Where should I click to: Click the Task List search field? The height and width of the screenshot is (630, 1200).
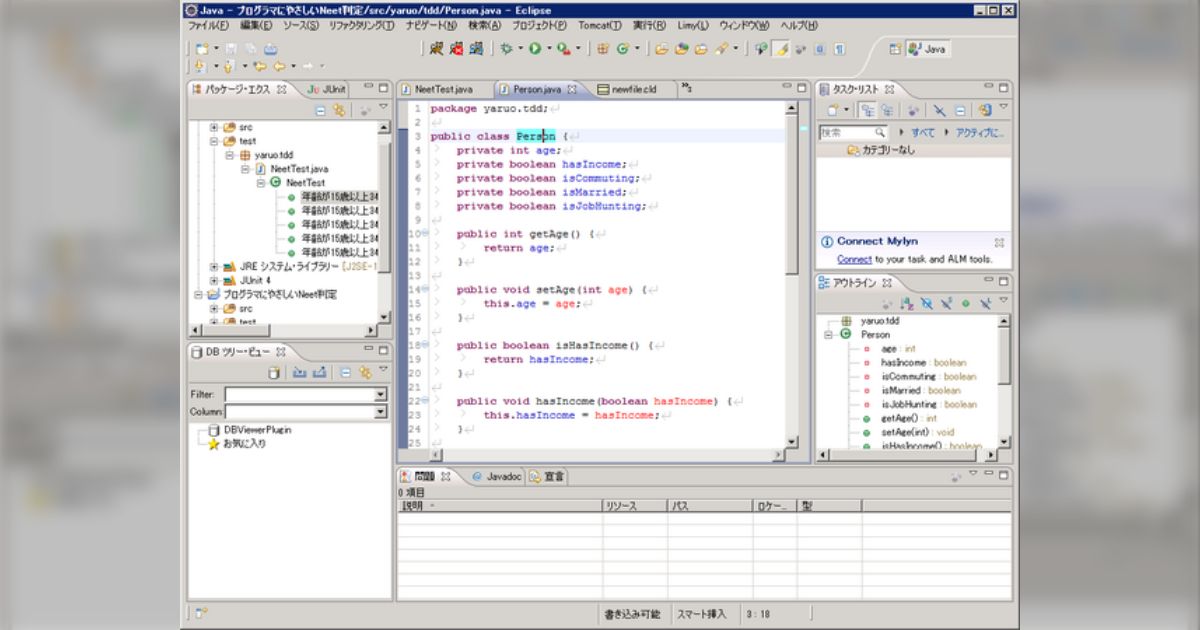847,132
